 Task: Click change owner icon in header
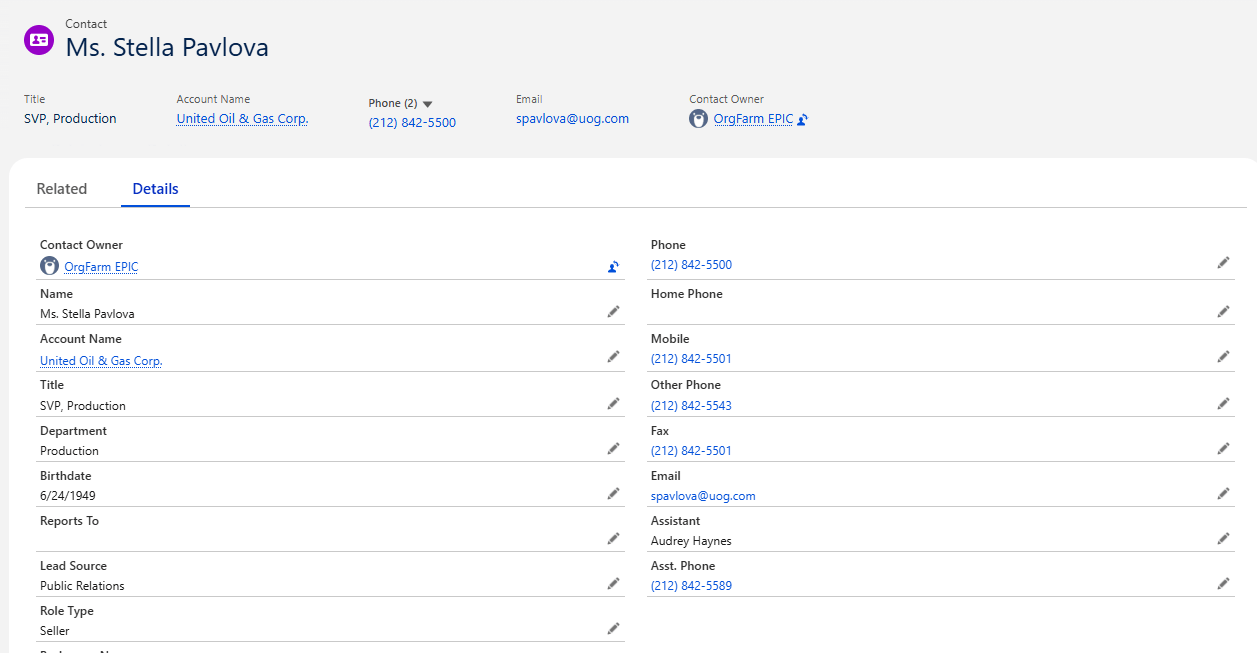tap(803, 120)
